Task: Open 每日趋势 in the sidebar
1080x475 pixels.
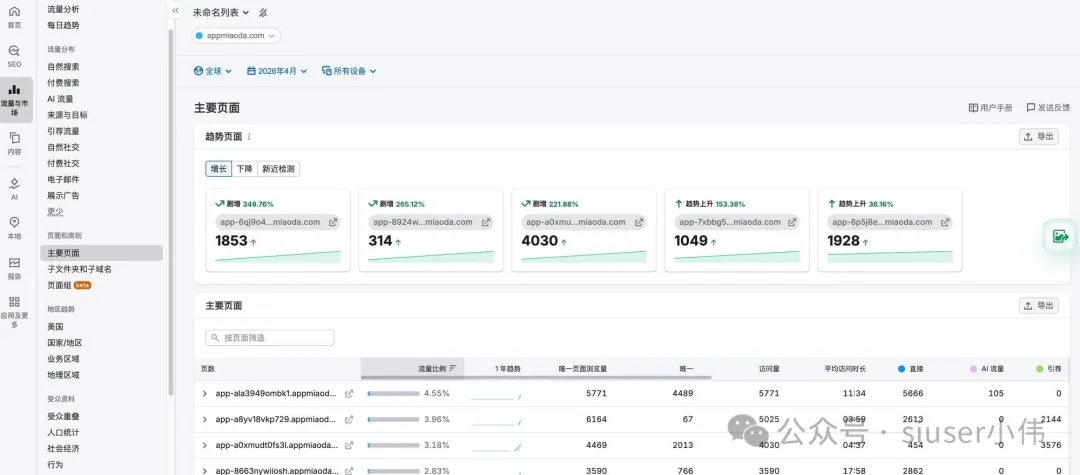Action: click(x=63, y=25)
